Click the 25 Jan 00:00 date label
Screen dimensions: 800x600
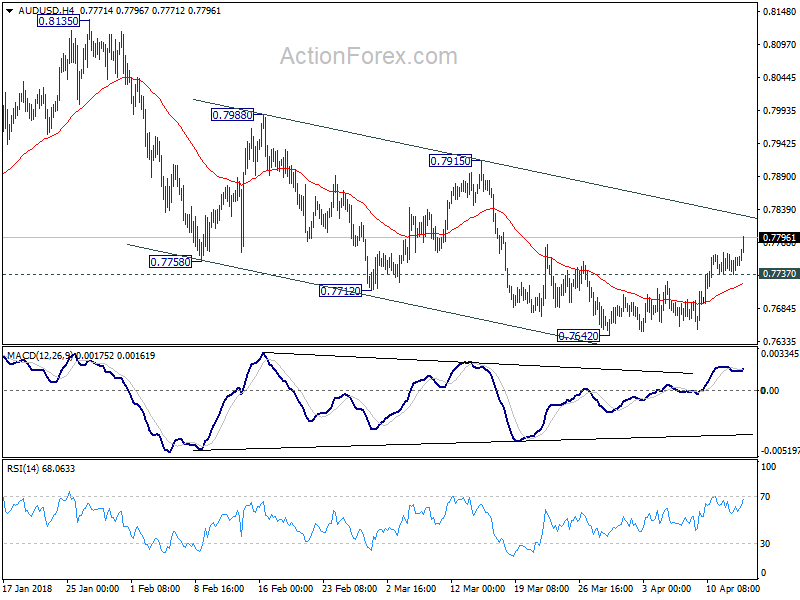(x=92, y=588)
